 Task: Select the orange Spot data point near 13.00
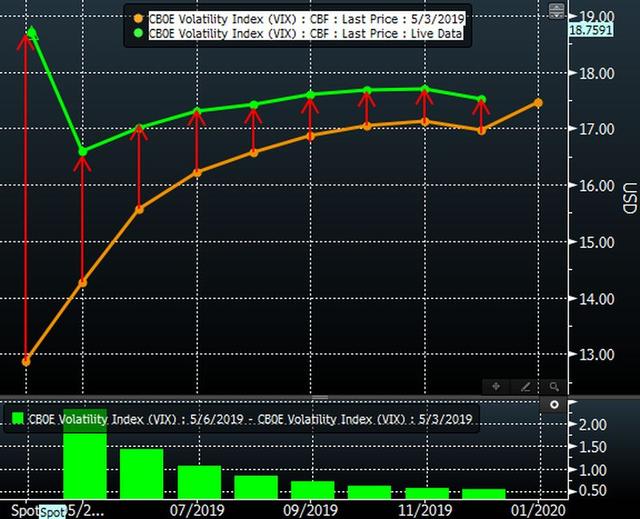[x=26, y=362]
